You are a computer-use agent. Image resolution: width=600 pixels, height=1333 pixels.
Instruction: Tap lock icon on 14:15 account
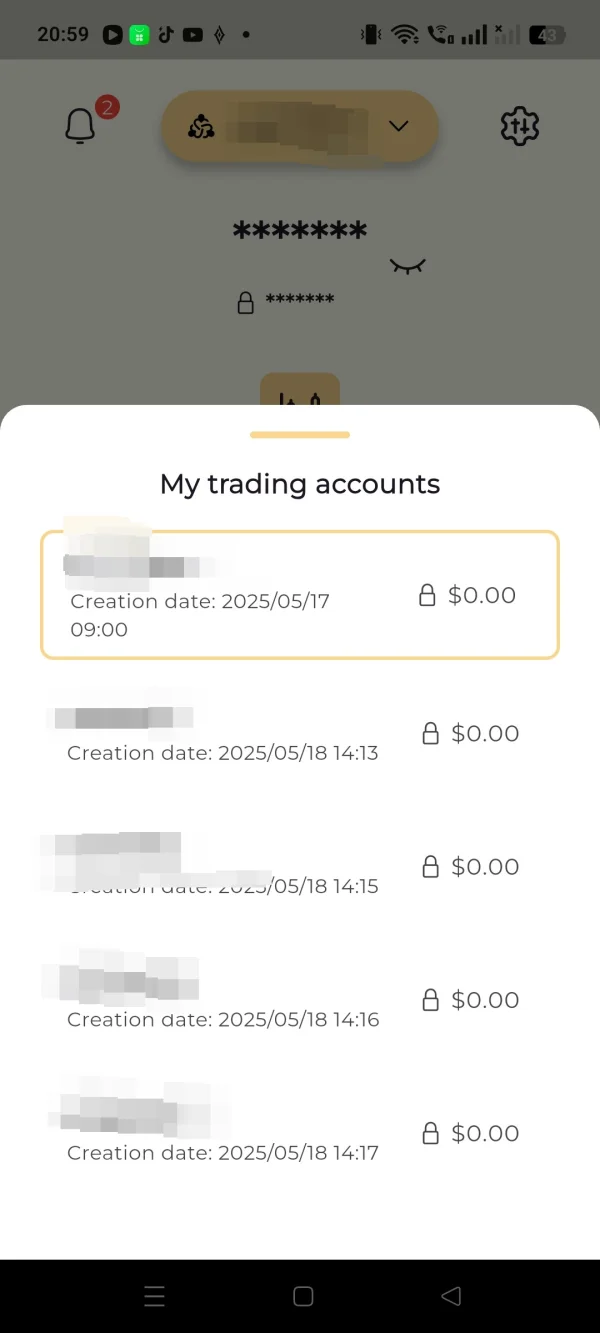point(431,867)
